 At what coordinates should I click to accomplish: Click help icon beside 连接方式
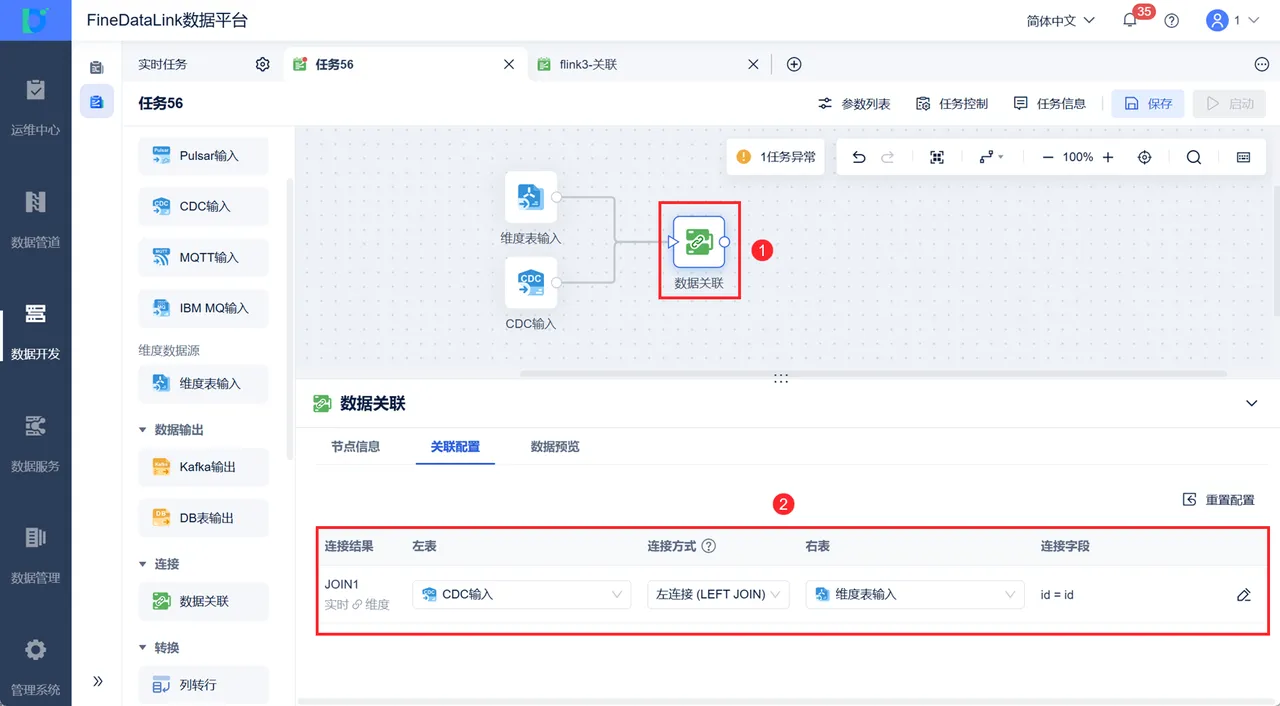(709, 546)
